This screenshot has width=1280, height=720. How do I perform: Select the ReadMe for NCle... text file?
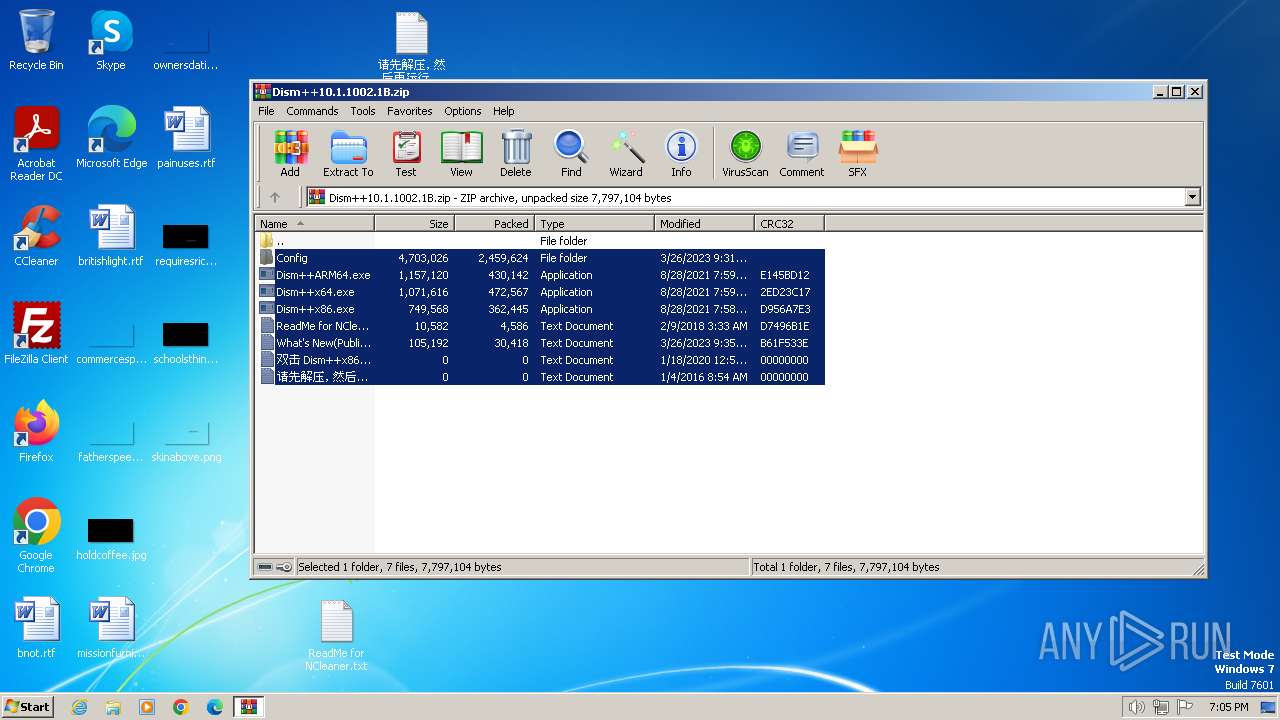pyautogui.click(x=540, y=326)
